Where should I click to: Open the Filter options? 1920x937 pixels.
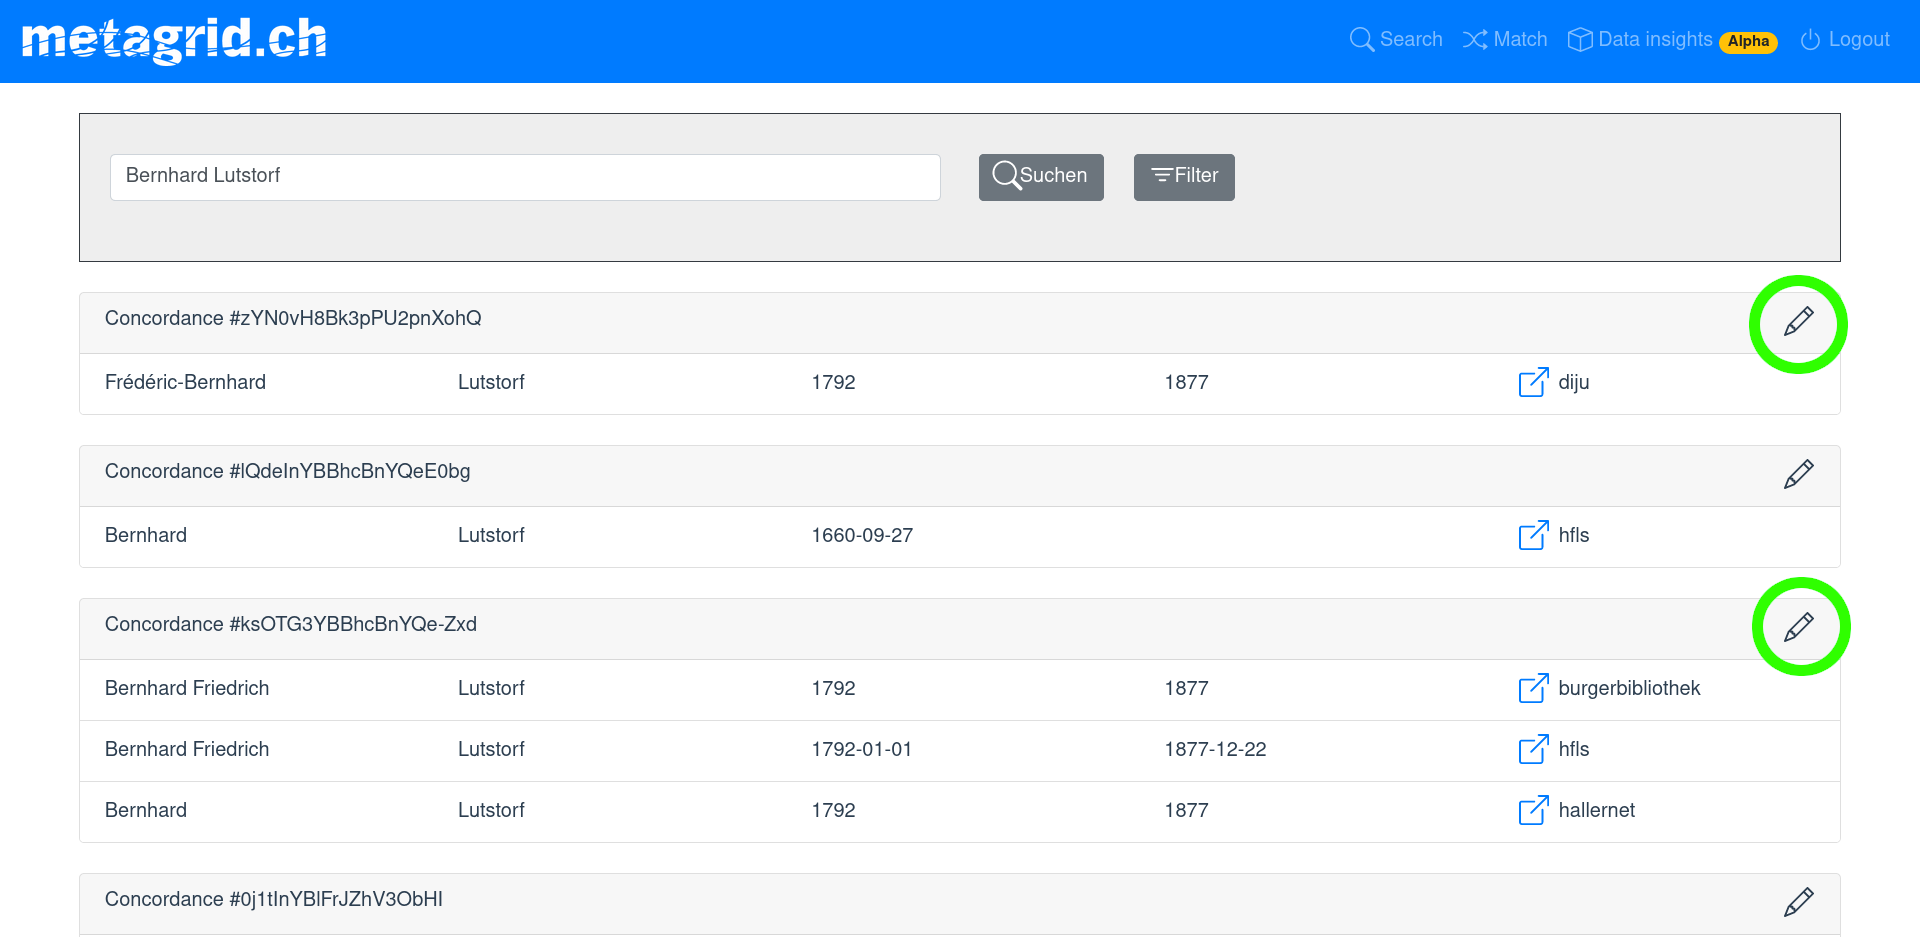click(1183, 177)
